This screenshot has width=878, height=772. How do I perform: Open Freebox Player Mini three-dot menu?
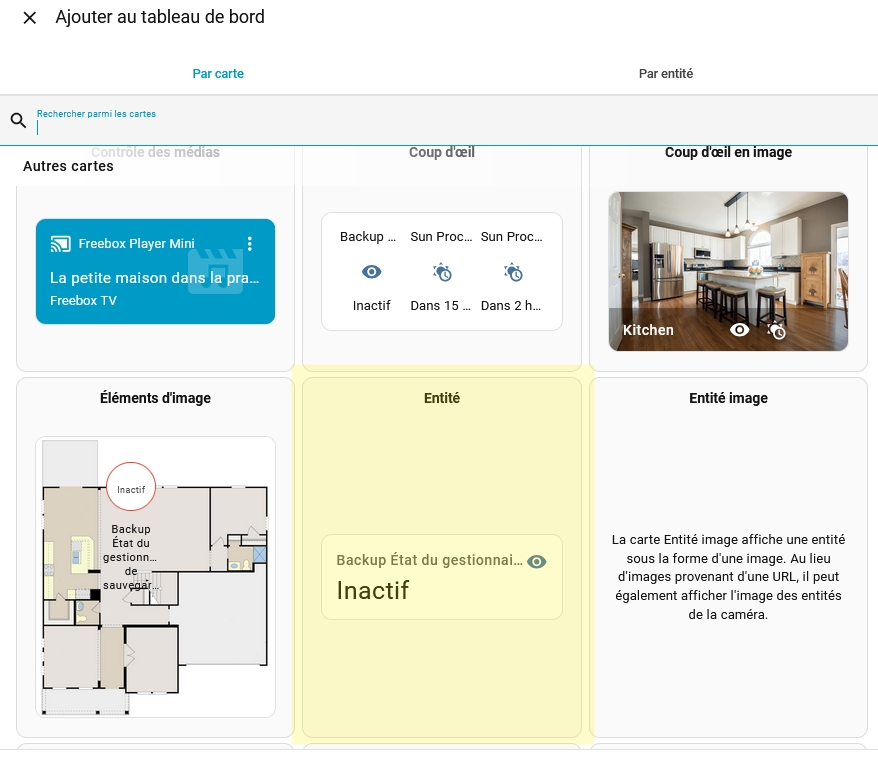(250, 244)
